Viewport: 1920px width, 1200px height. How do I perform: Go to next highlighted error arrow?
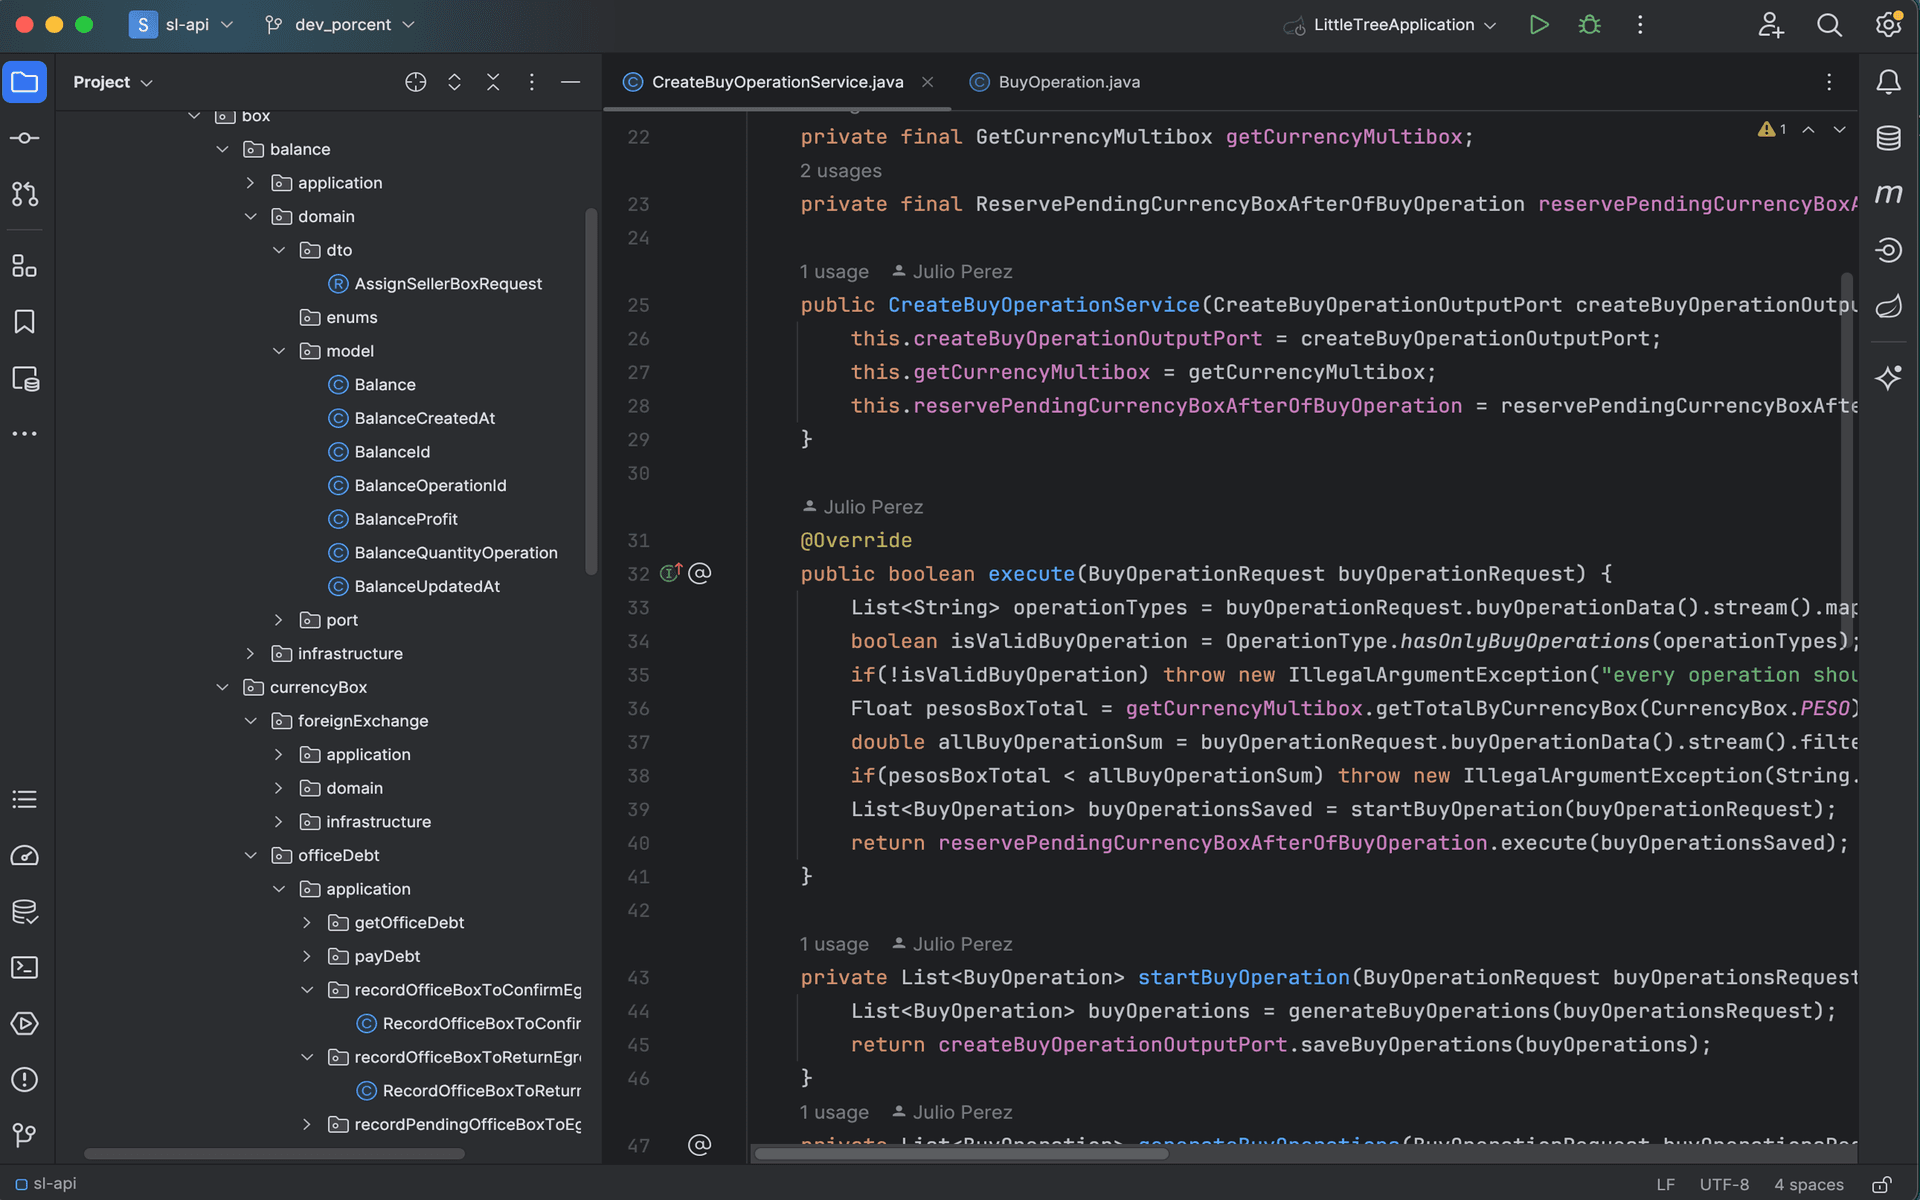pos(1839,130)
